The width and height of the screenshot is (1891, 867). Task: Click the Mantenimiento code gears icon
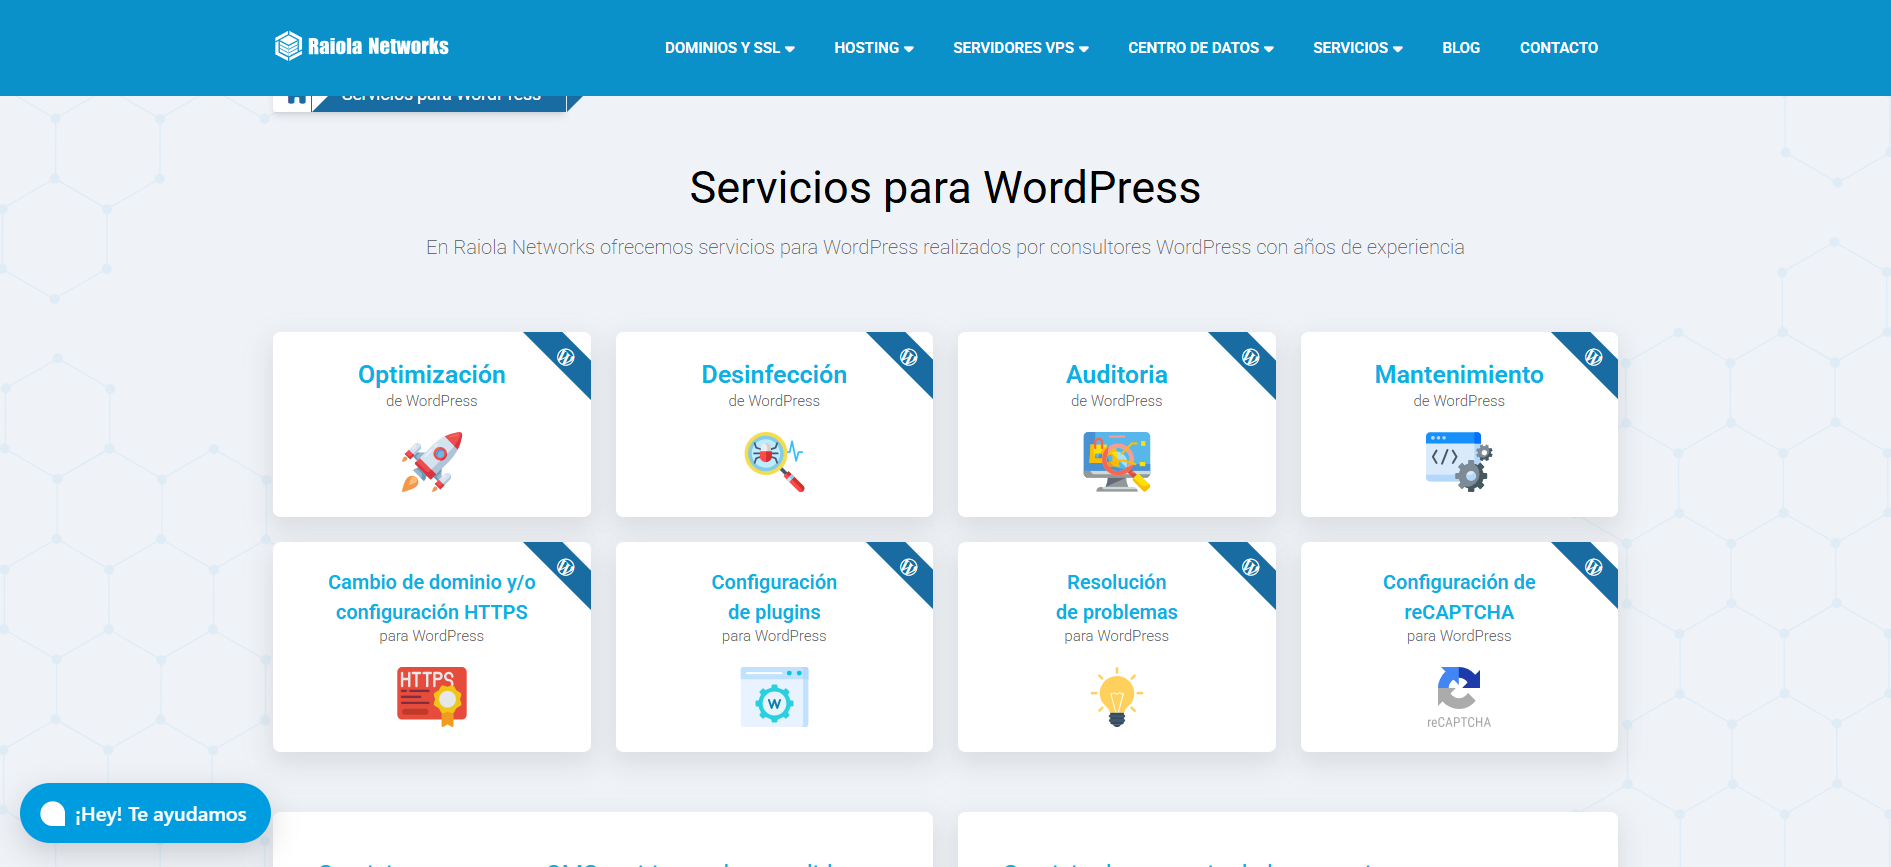point(1458,462)
